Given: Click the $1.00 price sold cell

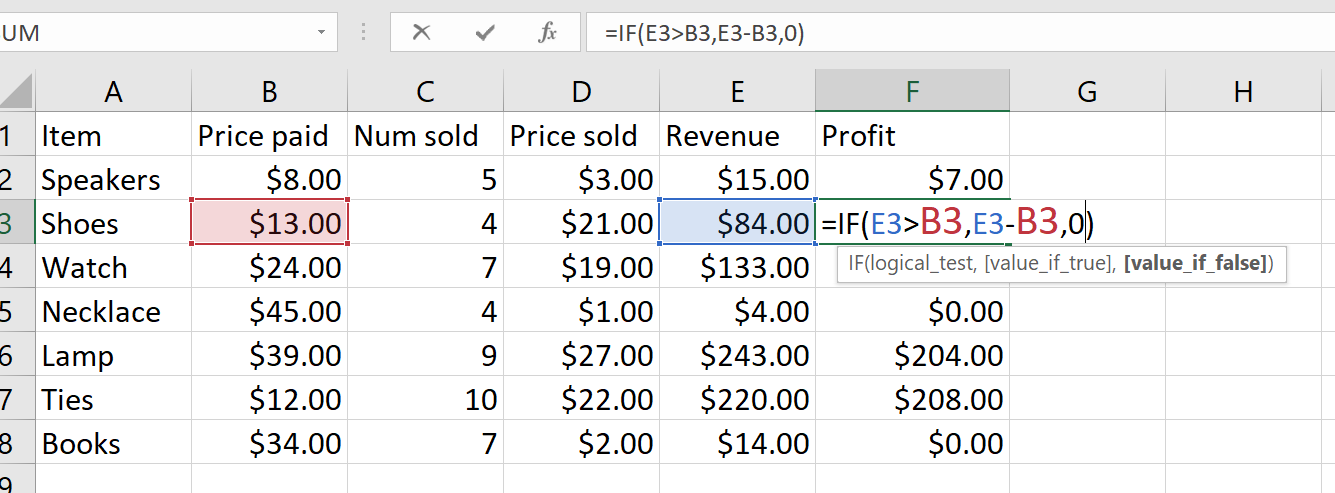Looking at the screenshot, I should point(581,311).
